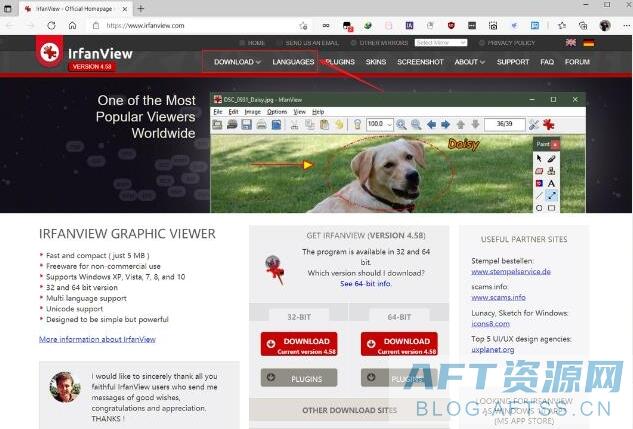The image size is (633, 429).
Task: Select the 32-BIT tab heading
Action: (x=299, y=317)
